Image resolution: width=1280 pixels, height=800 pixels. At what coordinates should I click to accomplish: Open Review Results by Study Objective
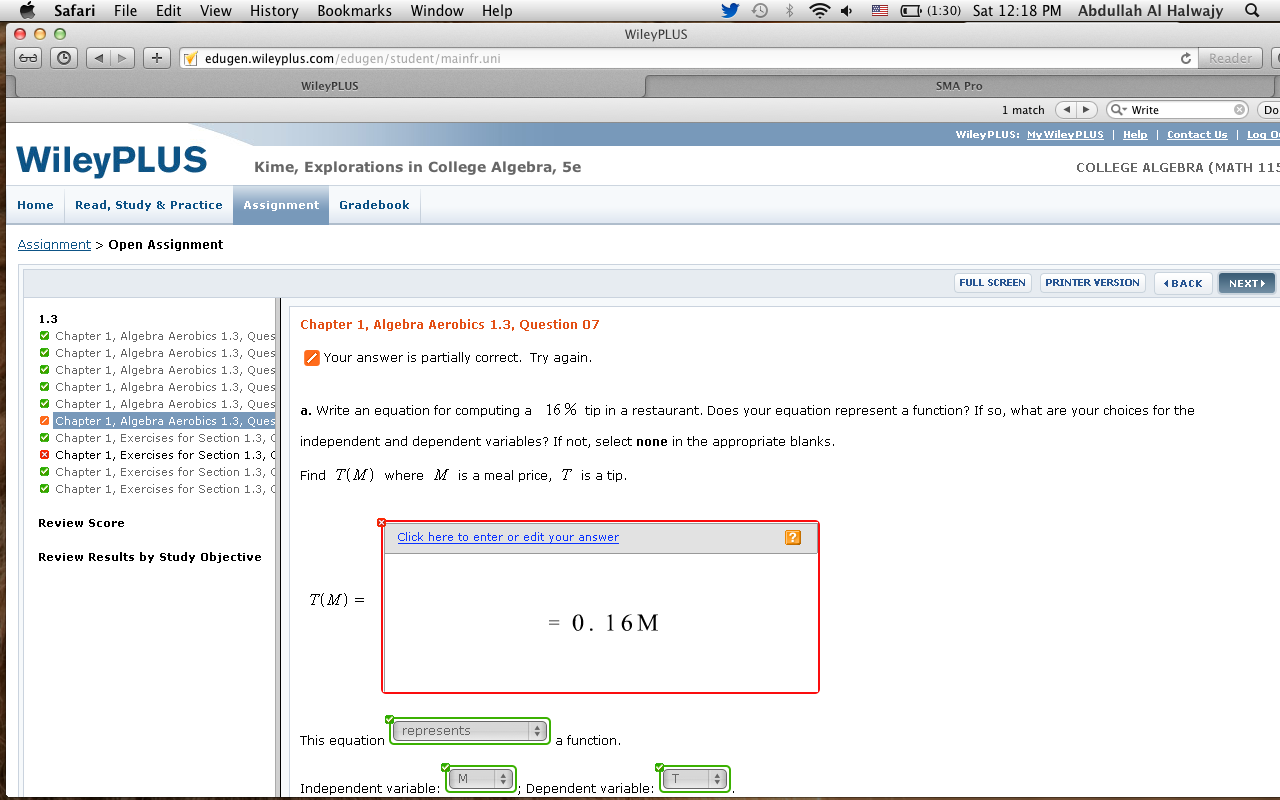pos(150,557)
